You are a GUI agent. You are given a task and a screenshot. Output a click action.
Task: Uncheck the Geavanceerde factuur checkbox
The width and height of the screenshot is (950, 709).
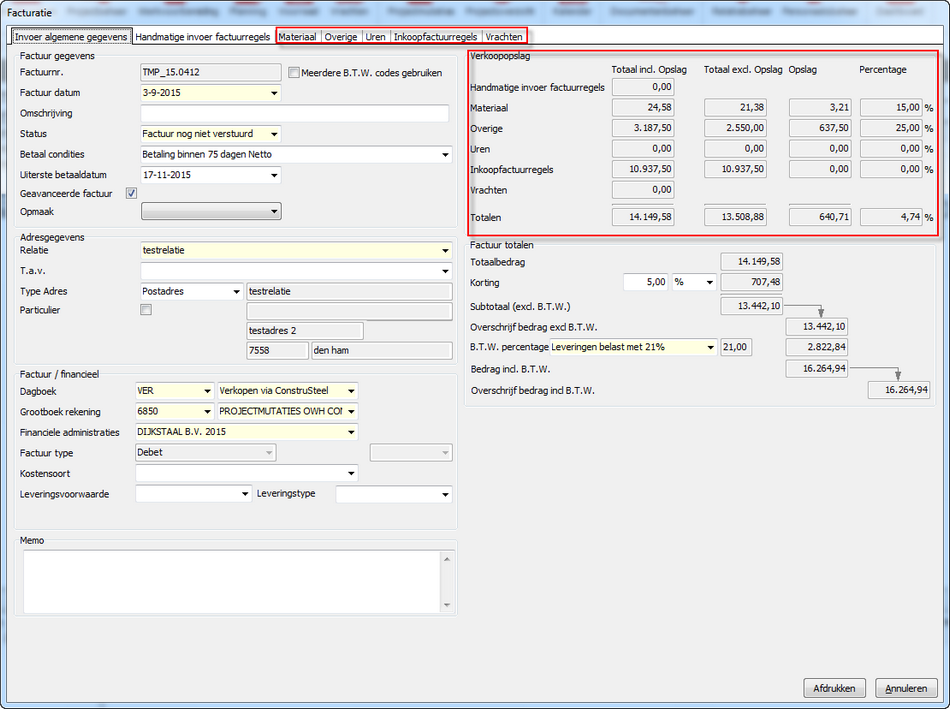(x=131, y=193)
